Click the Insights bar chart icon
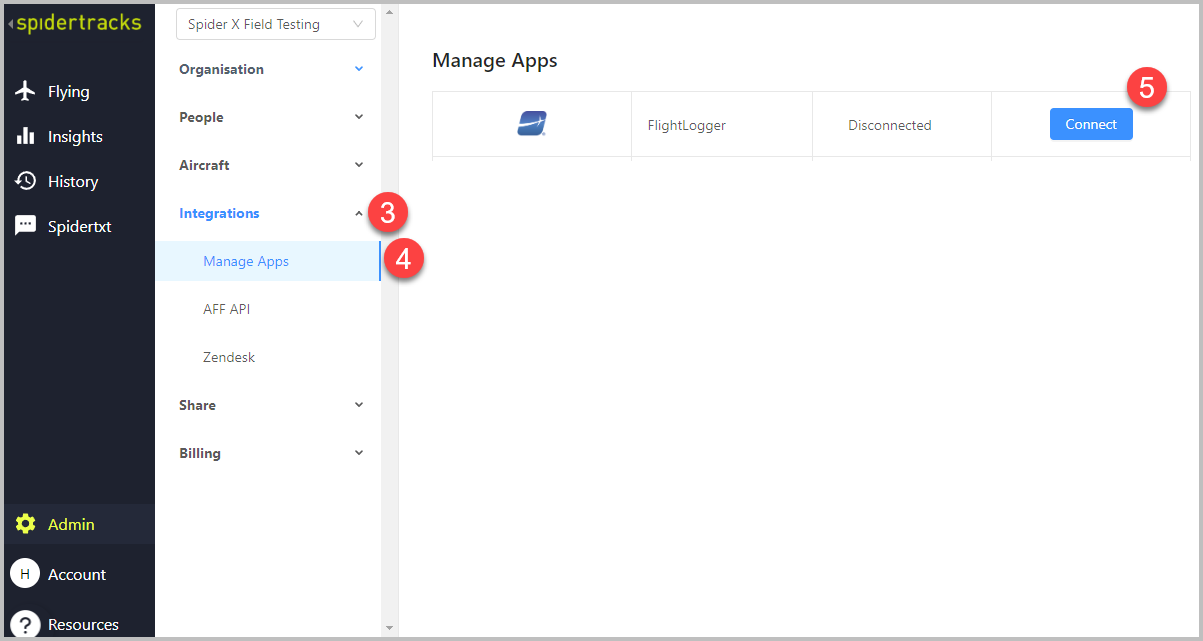 click(26, 136)
